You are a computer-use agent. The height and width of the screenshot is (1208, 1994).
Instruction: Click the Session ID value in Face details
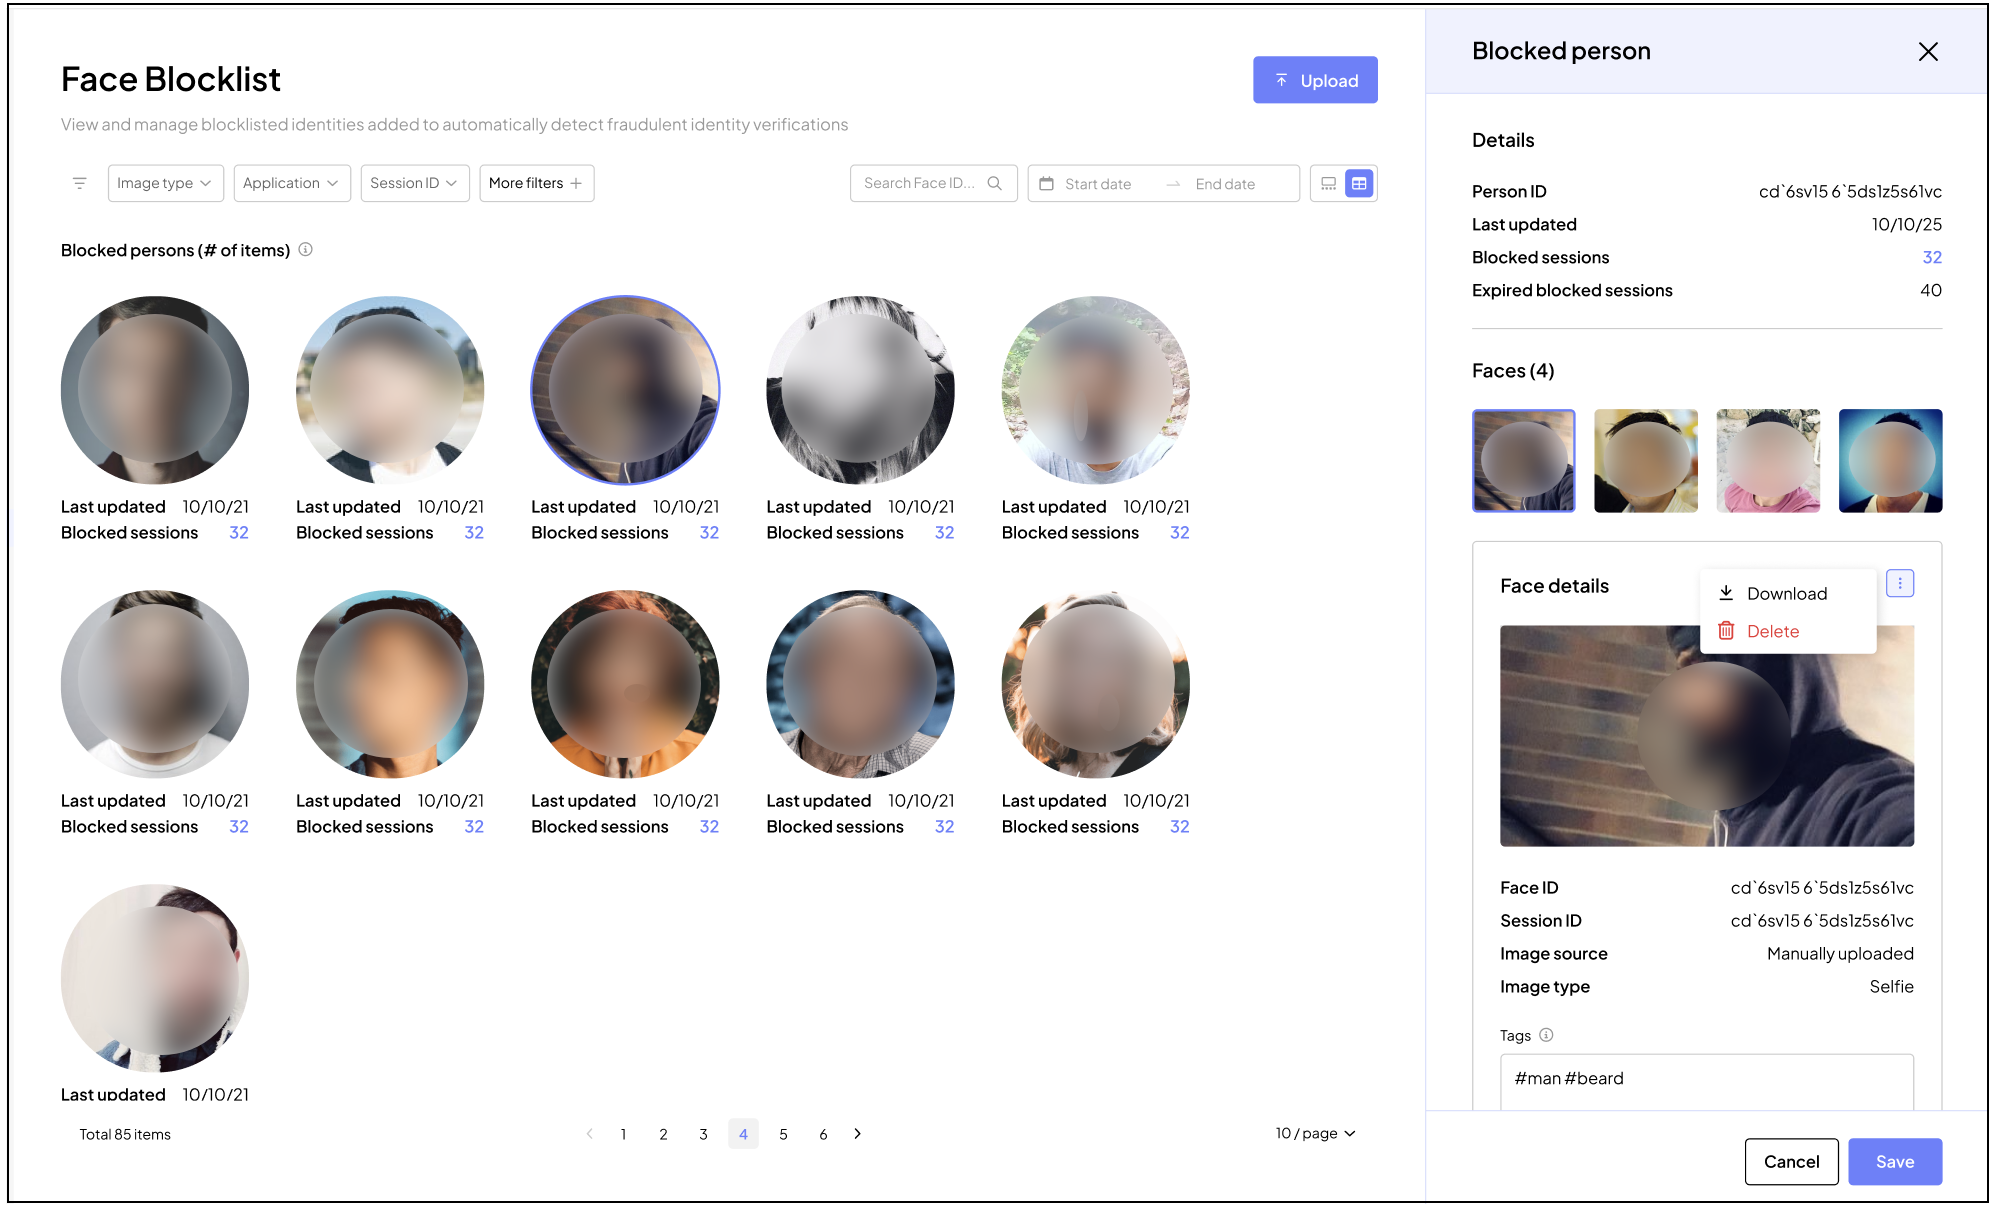(1822, 921)
